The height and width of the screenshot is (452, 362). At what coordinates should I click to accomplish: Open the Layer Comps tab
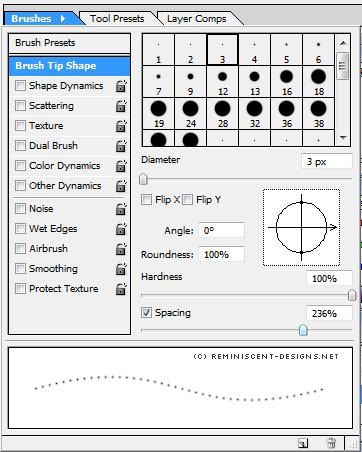197,19
